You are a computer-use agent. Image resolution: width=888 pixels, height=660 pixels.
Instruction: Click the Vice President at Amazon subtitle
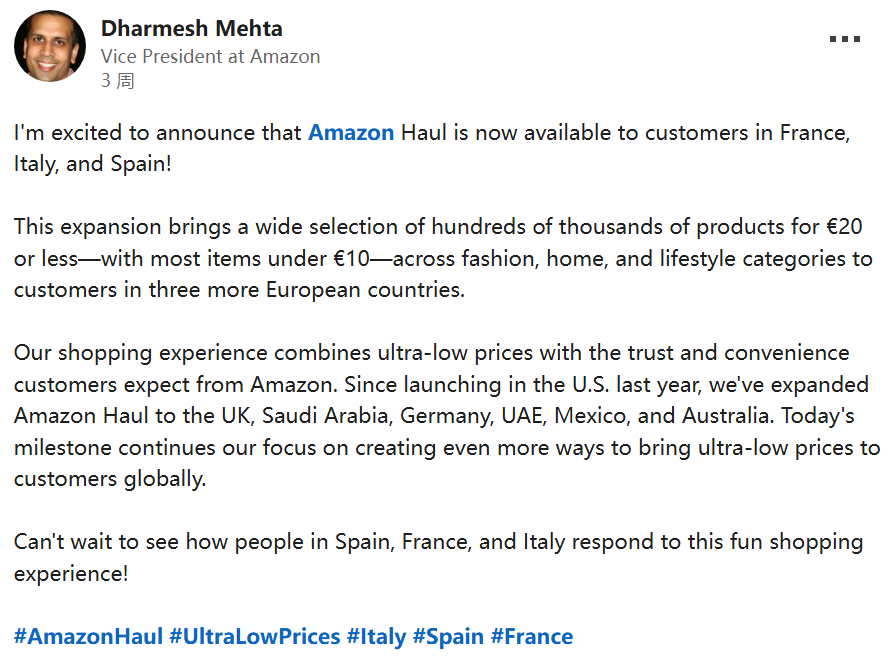pos(210,56)
